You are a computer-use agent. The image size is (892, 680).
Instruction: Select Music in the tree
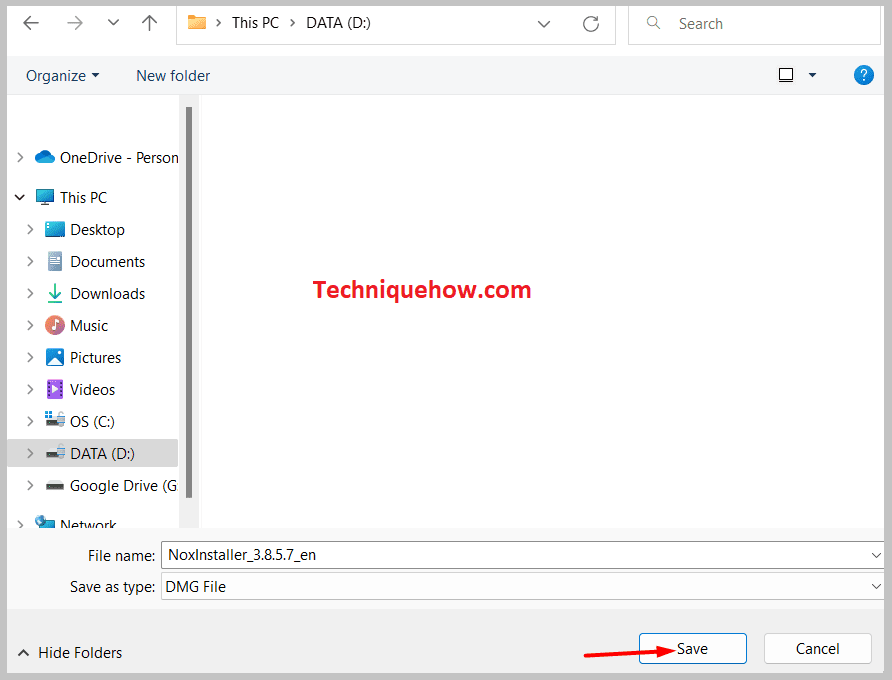pyautogui.click(x=89, y=325)
